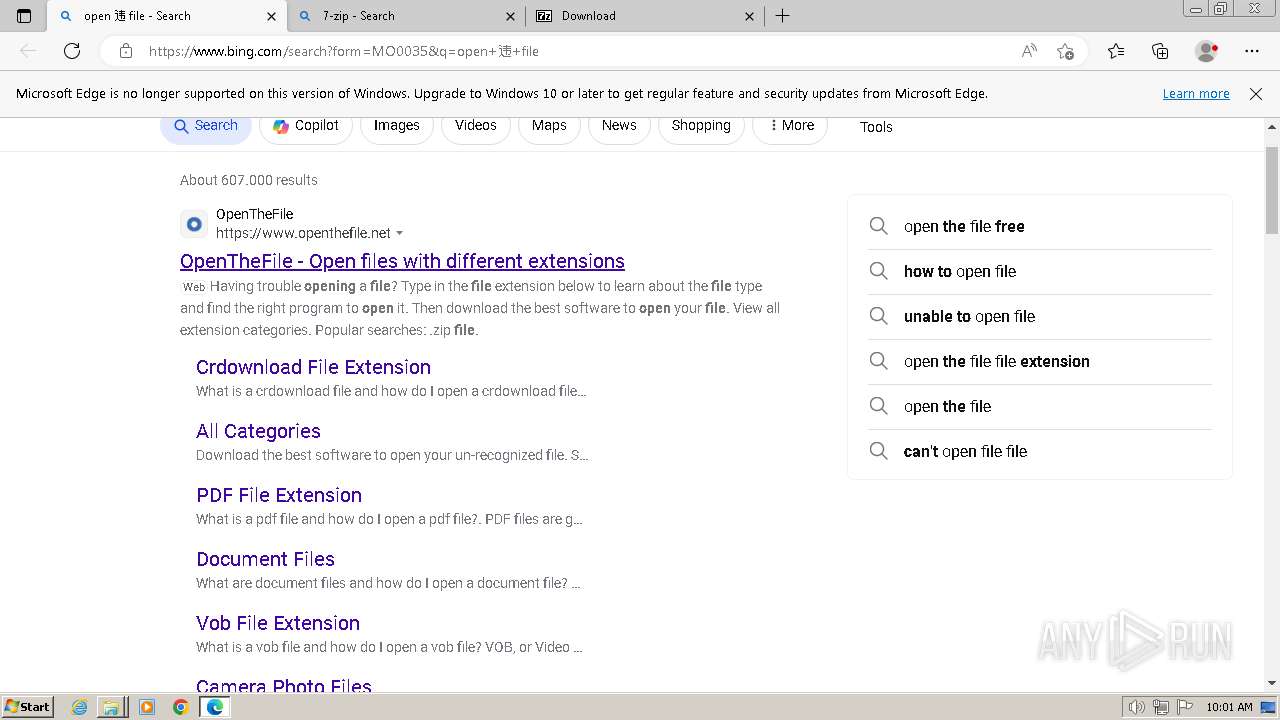1280x720 pixels.
Task: Click the https://www.openthefile.net URL text
Action: tap(303, 233)
